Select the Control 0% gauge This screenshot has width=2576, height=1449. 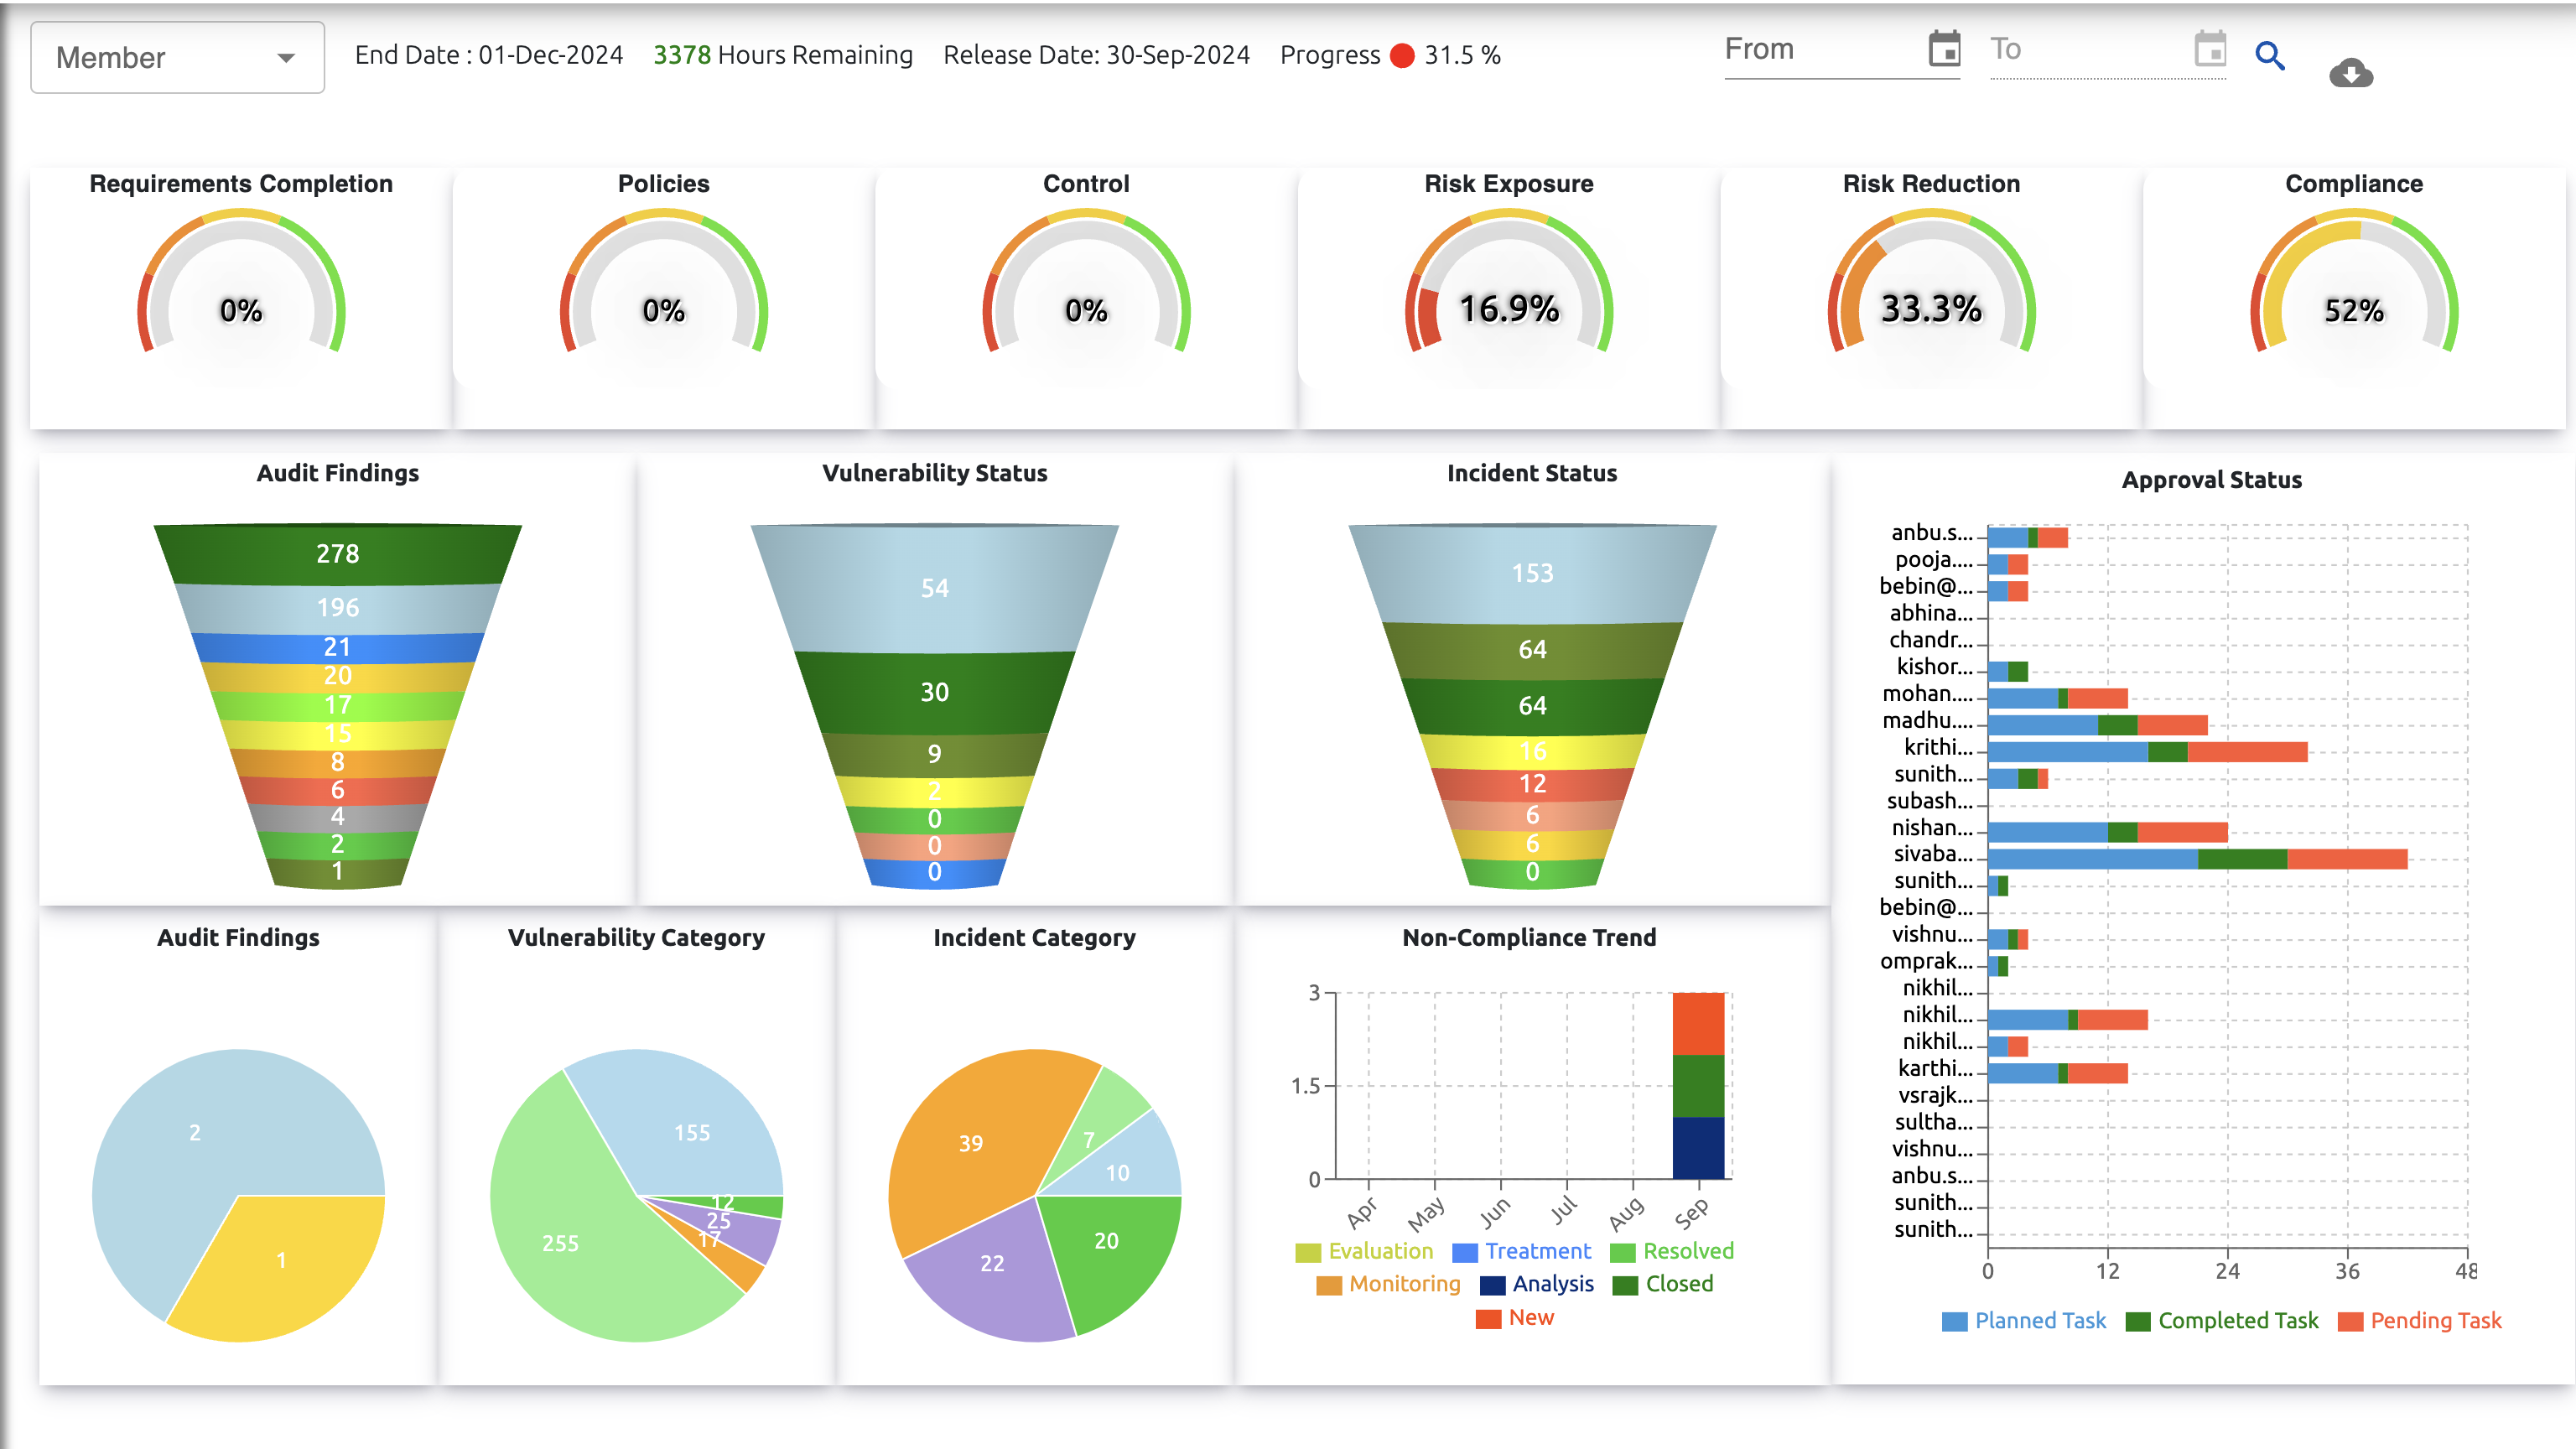1086,282
